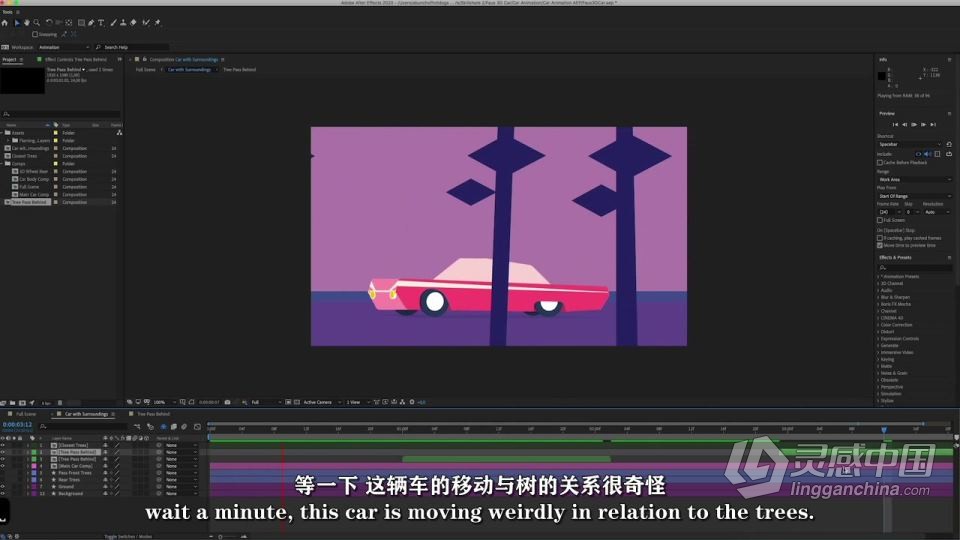Select Car with Surroundings timeline tab
The image size is (960, 540).
[86, 414]
